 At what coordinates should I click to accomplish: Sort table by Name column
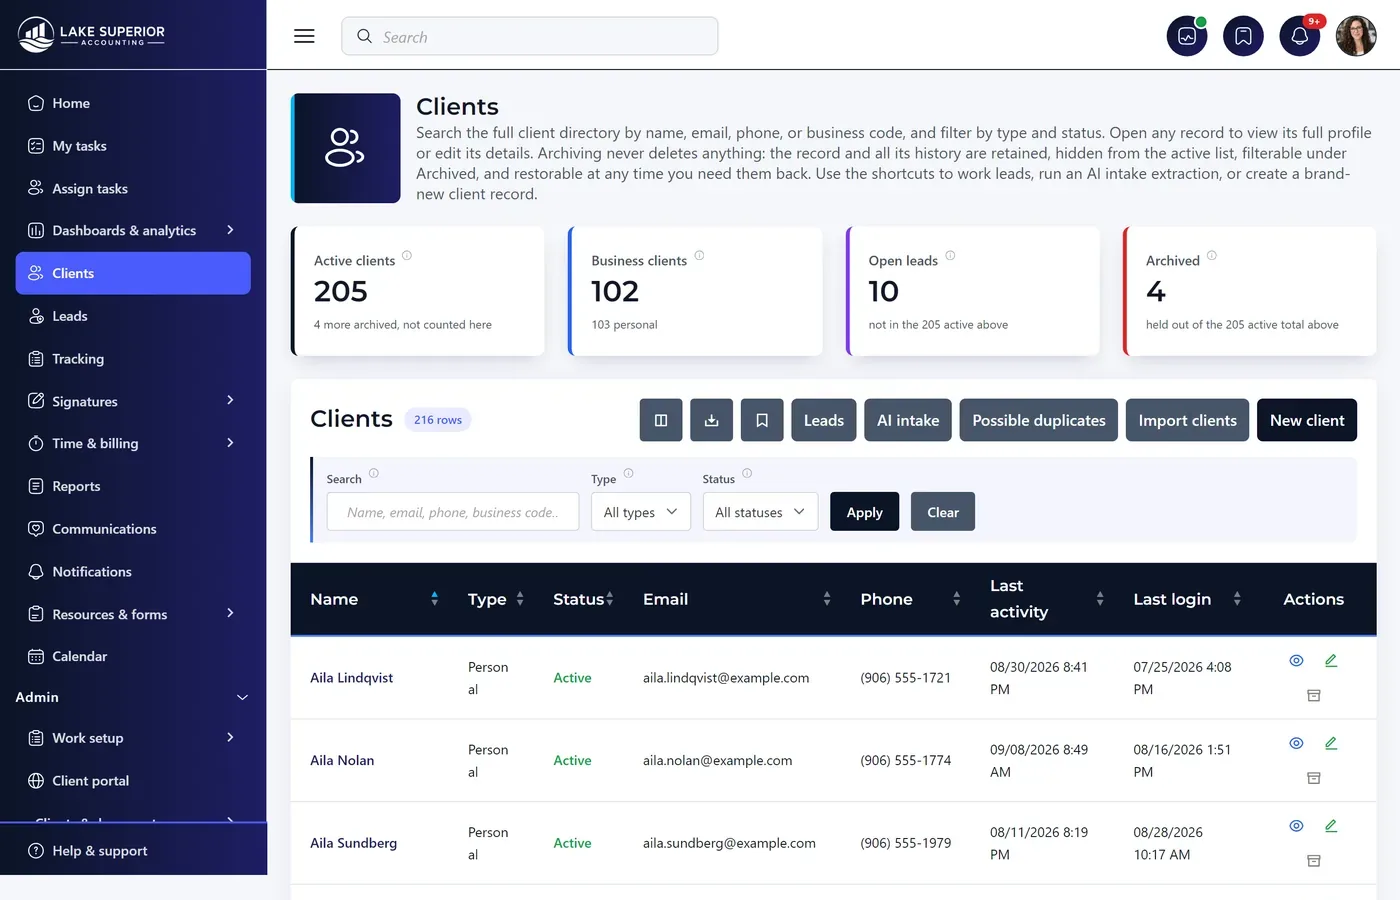434,599
